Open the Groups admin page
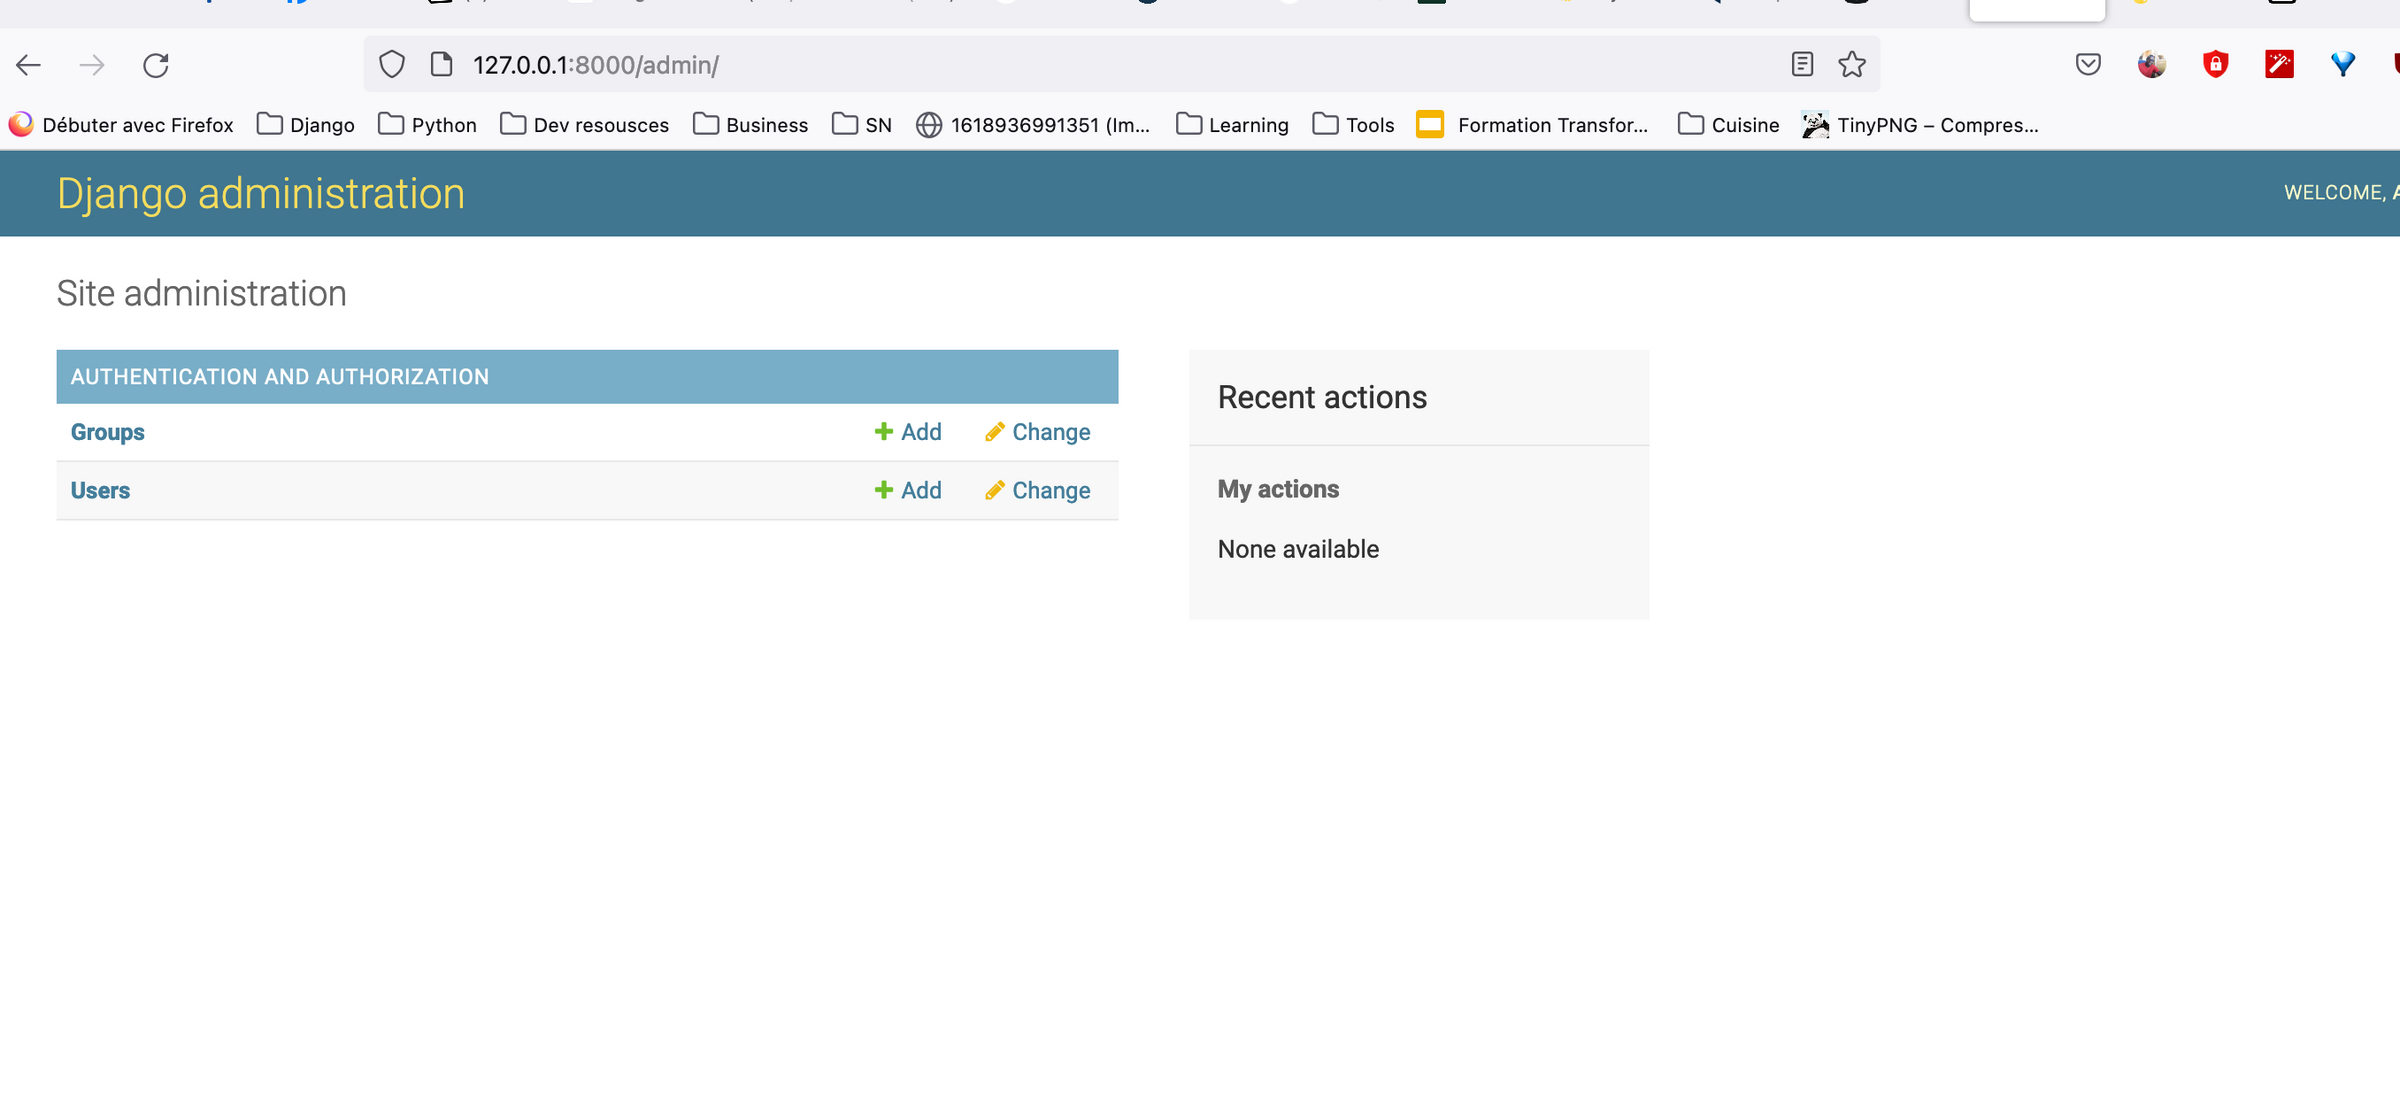 [106, 431]
